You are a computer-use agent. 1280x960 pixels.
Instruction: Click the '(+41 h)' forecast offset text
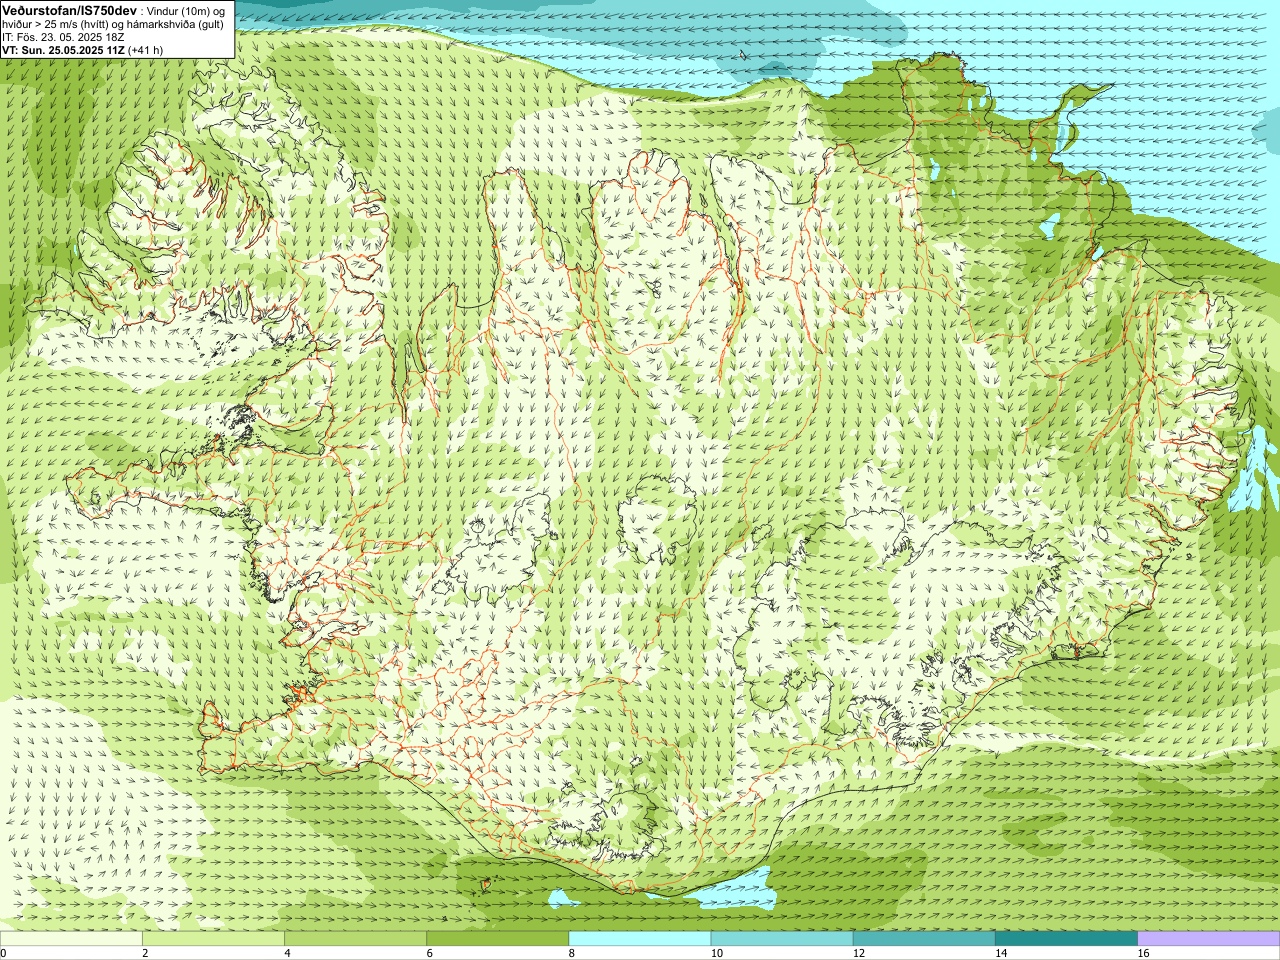pos(146,49)
